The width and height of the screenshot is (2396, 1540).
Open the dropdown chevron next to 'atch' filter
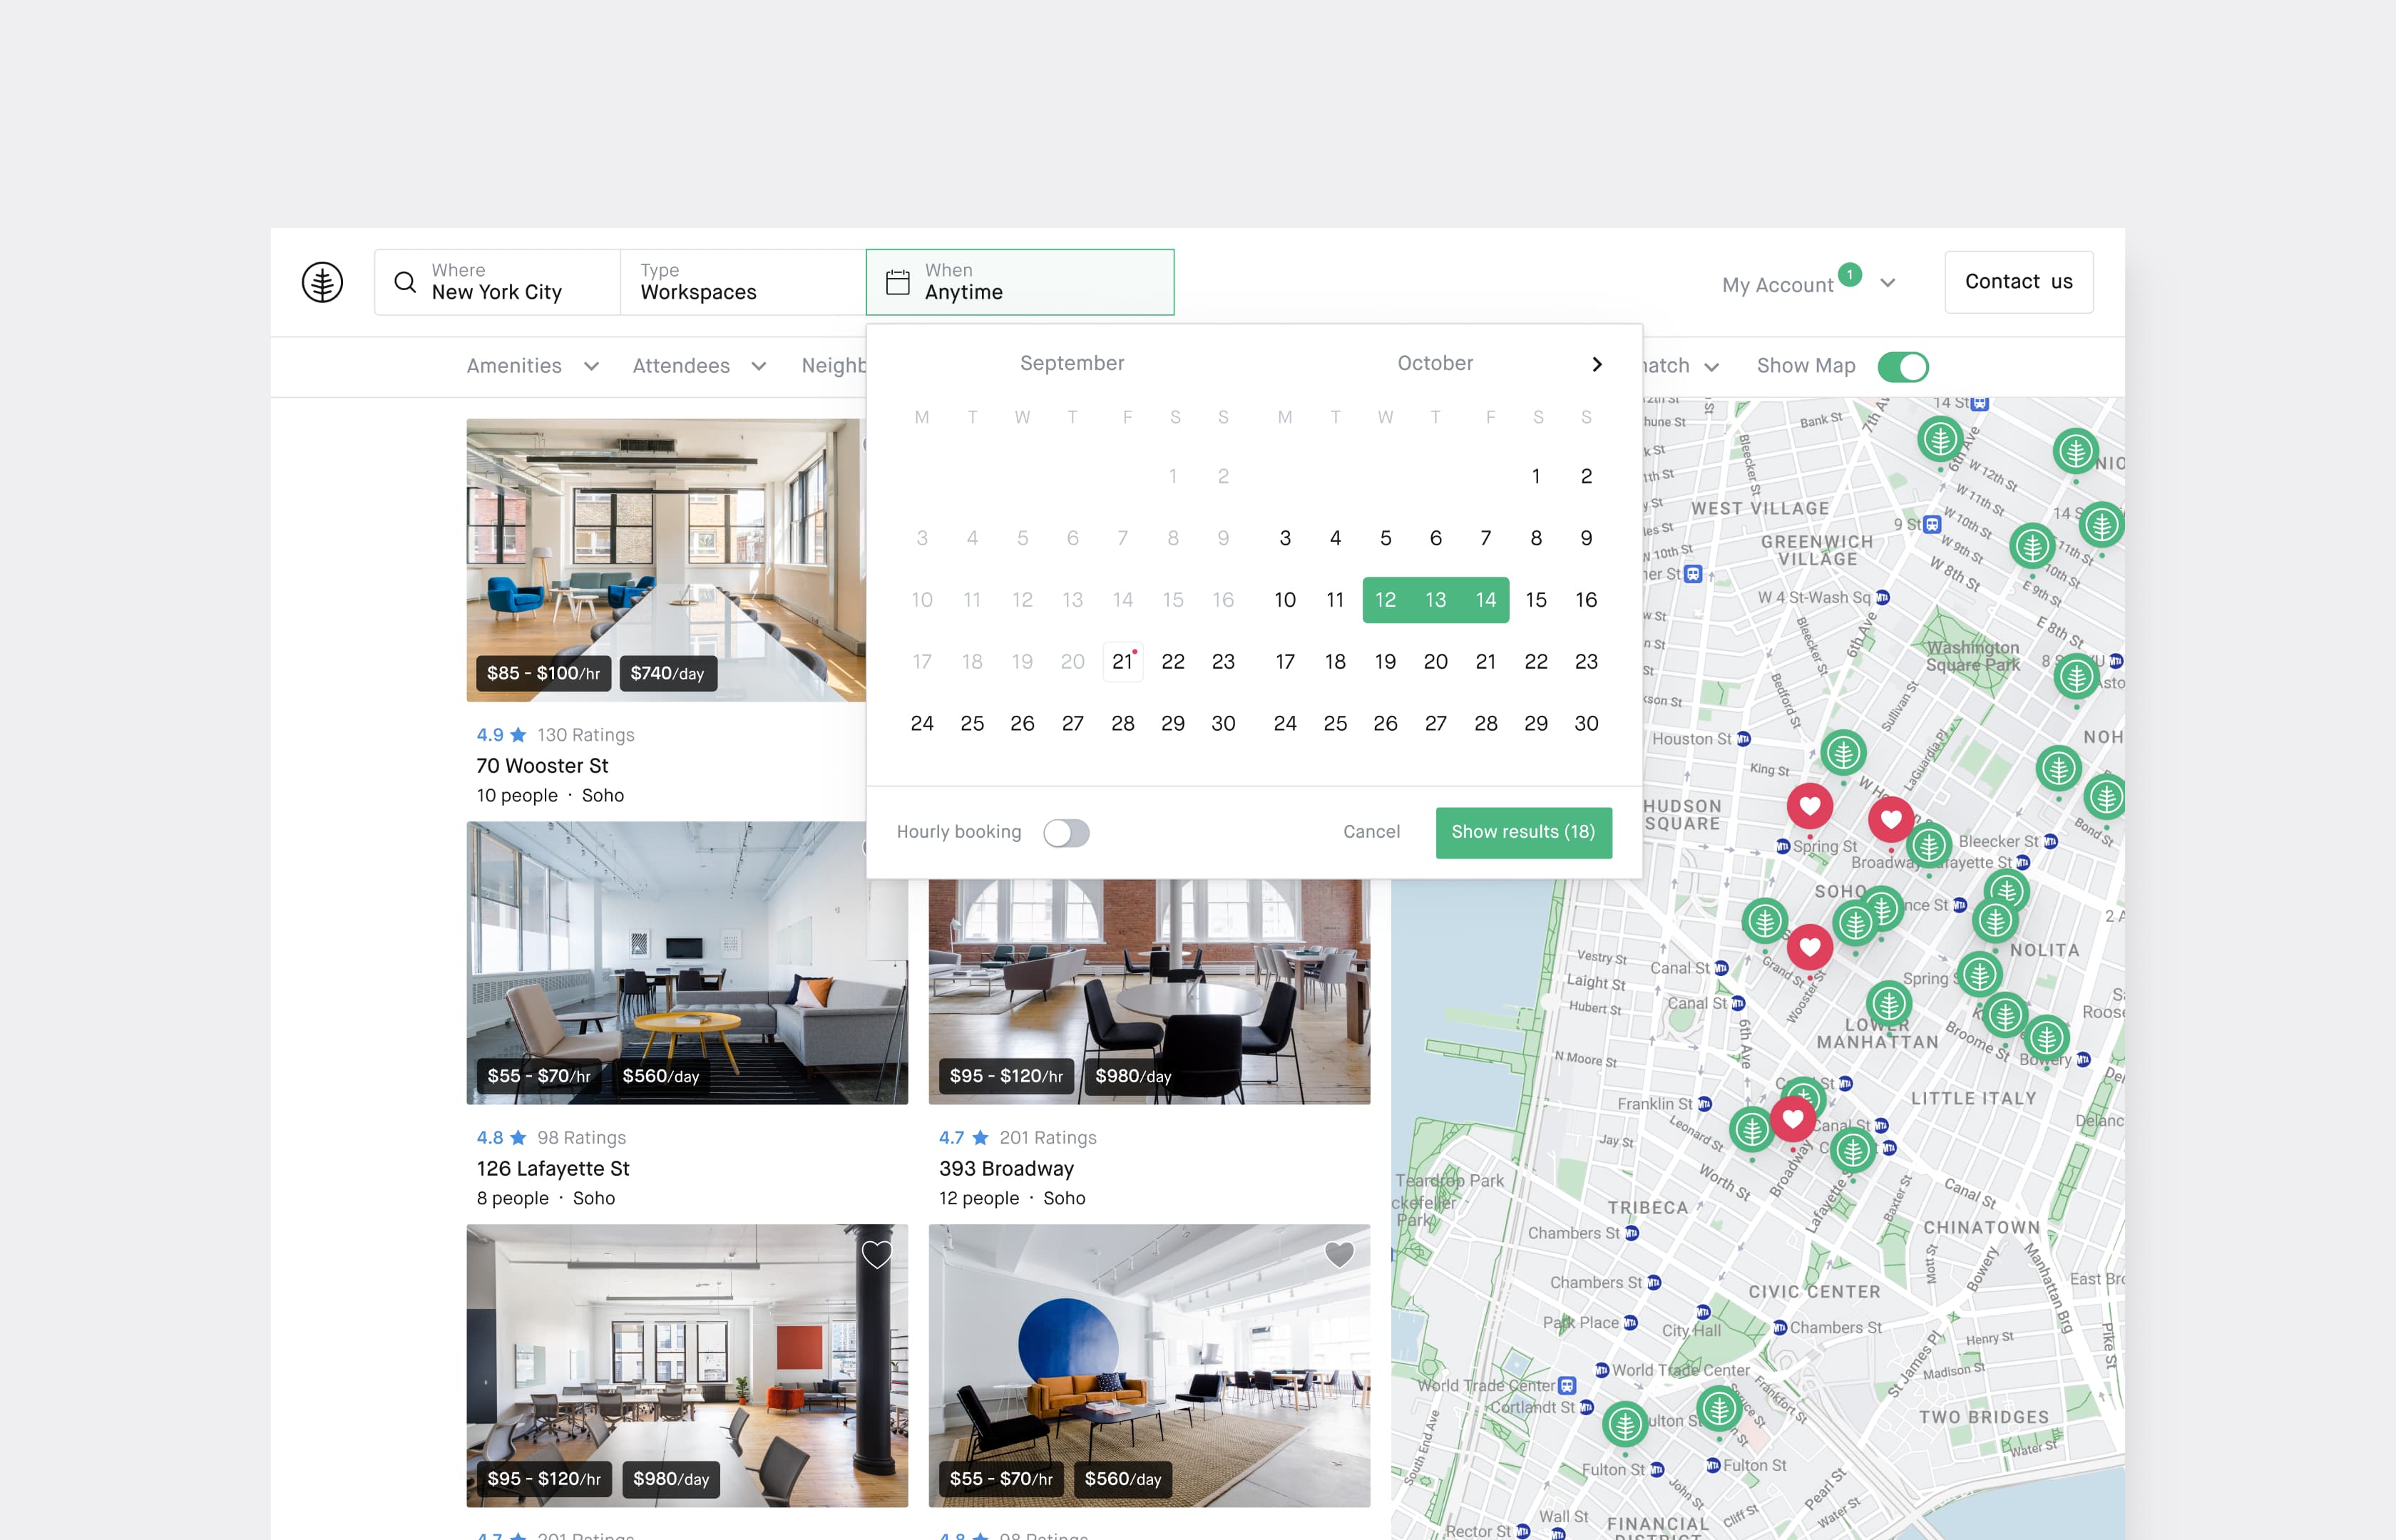[1711, 367]
